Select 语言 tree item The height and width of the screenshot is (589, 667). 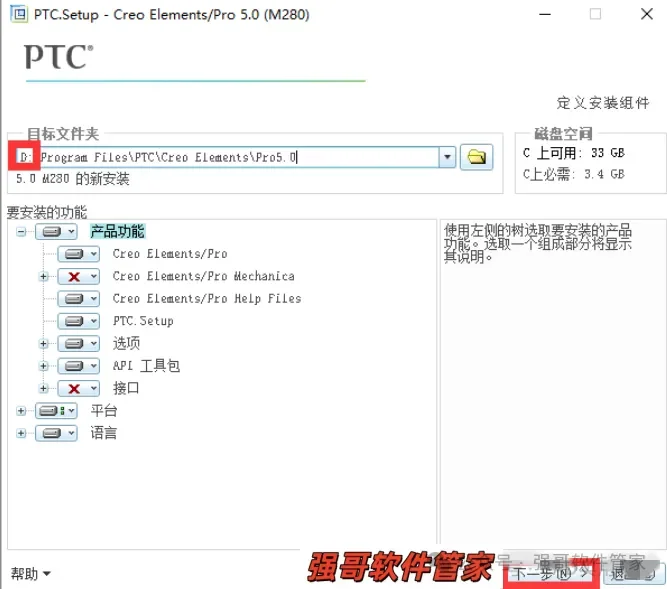[x=103, y=433]
